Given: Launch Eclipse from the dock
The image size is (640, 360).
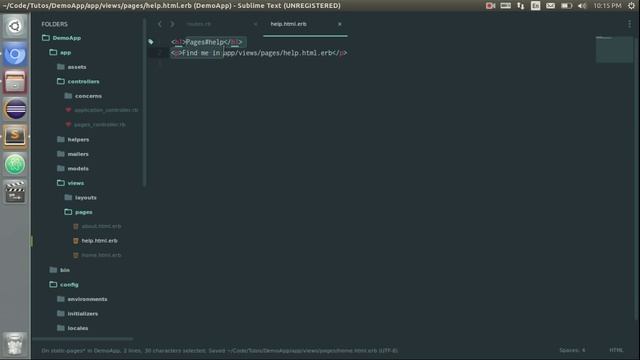Looking at the screenshot, I should pyautogui.click(x=15, y=109).
